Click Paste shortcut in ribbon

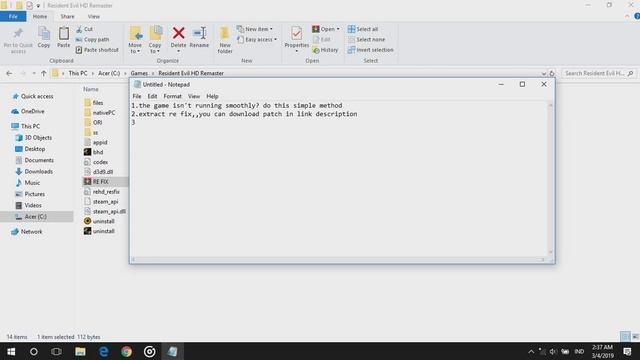97,50
